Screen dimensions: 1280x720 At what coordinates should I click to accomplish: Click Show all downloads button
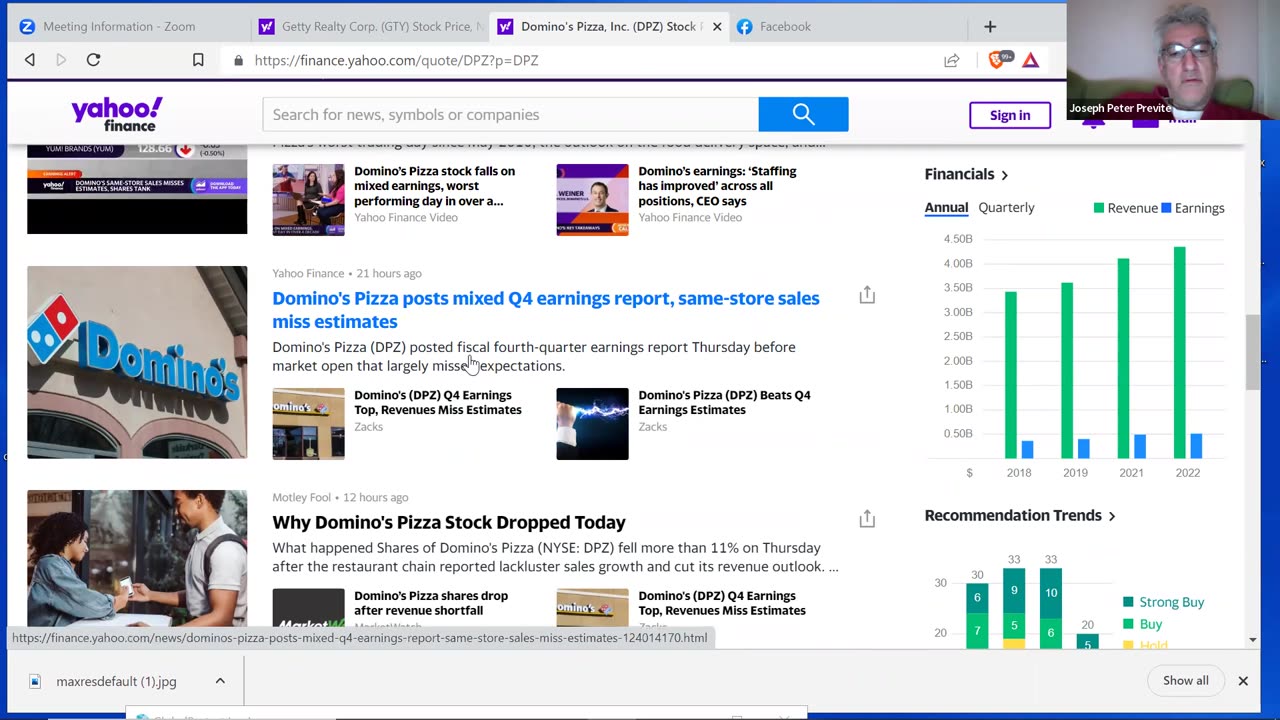point(1185,681)
